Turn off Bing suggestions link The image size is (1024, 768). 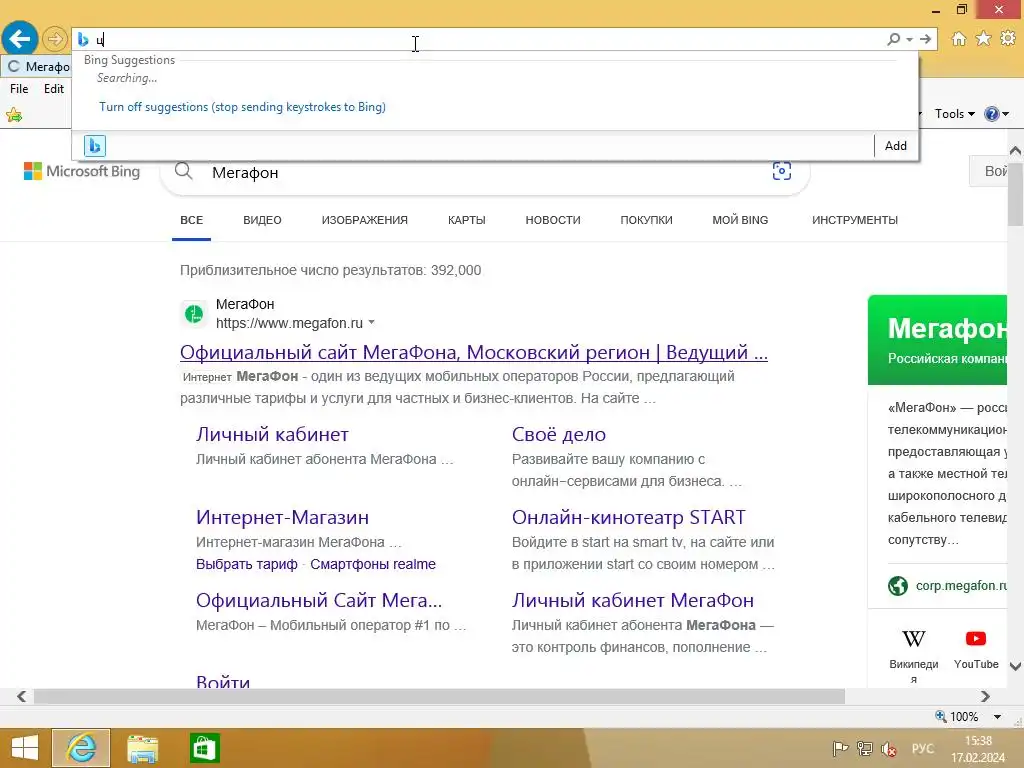click(242, 107)
